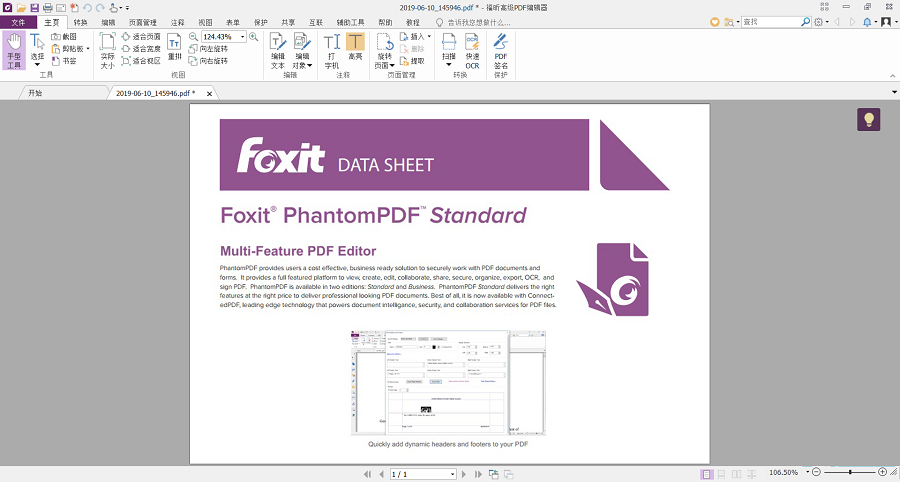The width and height of the screenshot is (900, 482).
Task: Select continuous page view mode
Action: 721,474
